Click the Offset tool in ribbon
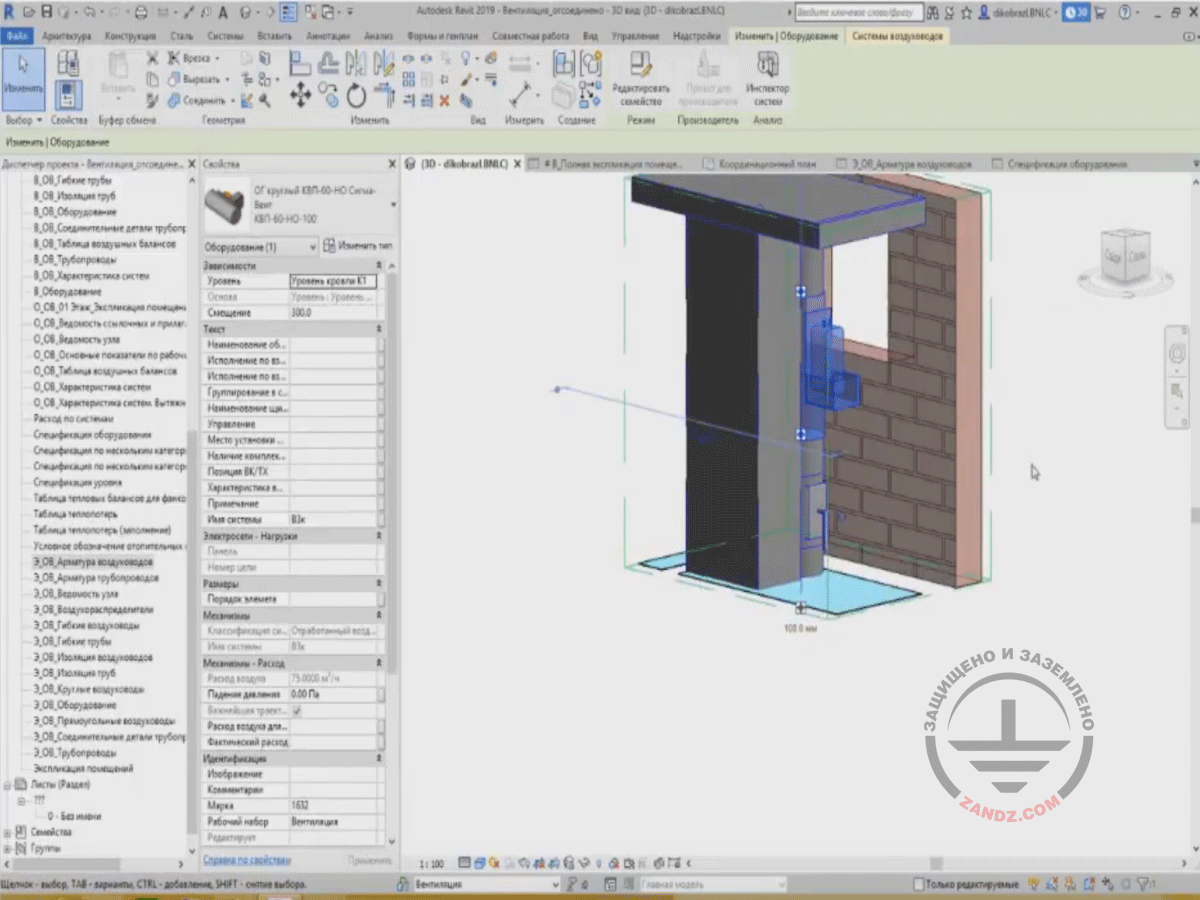 coord(329,63)
